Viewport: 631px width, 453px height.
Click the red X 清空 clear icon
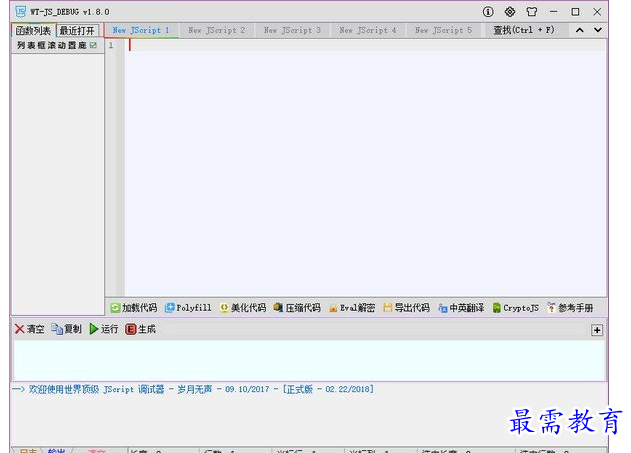coord(19,329)
